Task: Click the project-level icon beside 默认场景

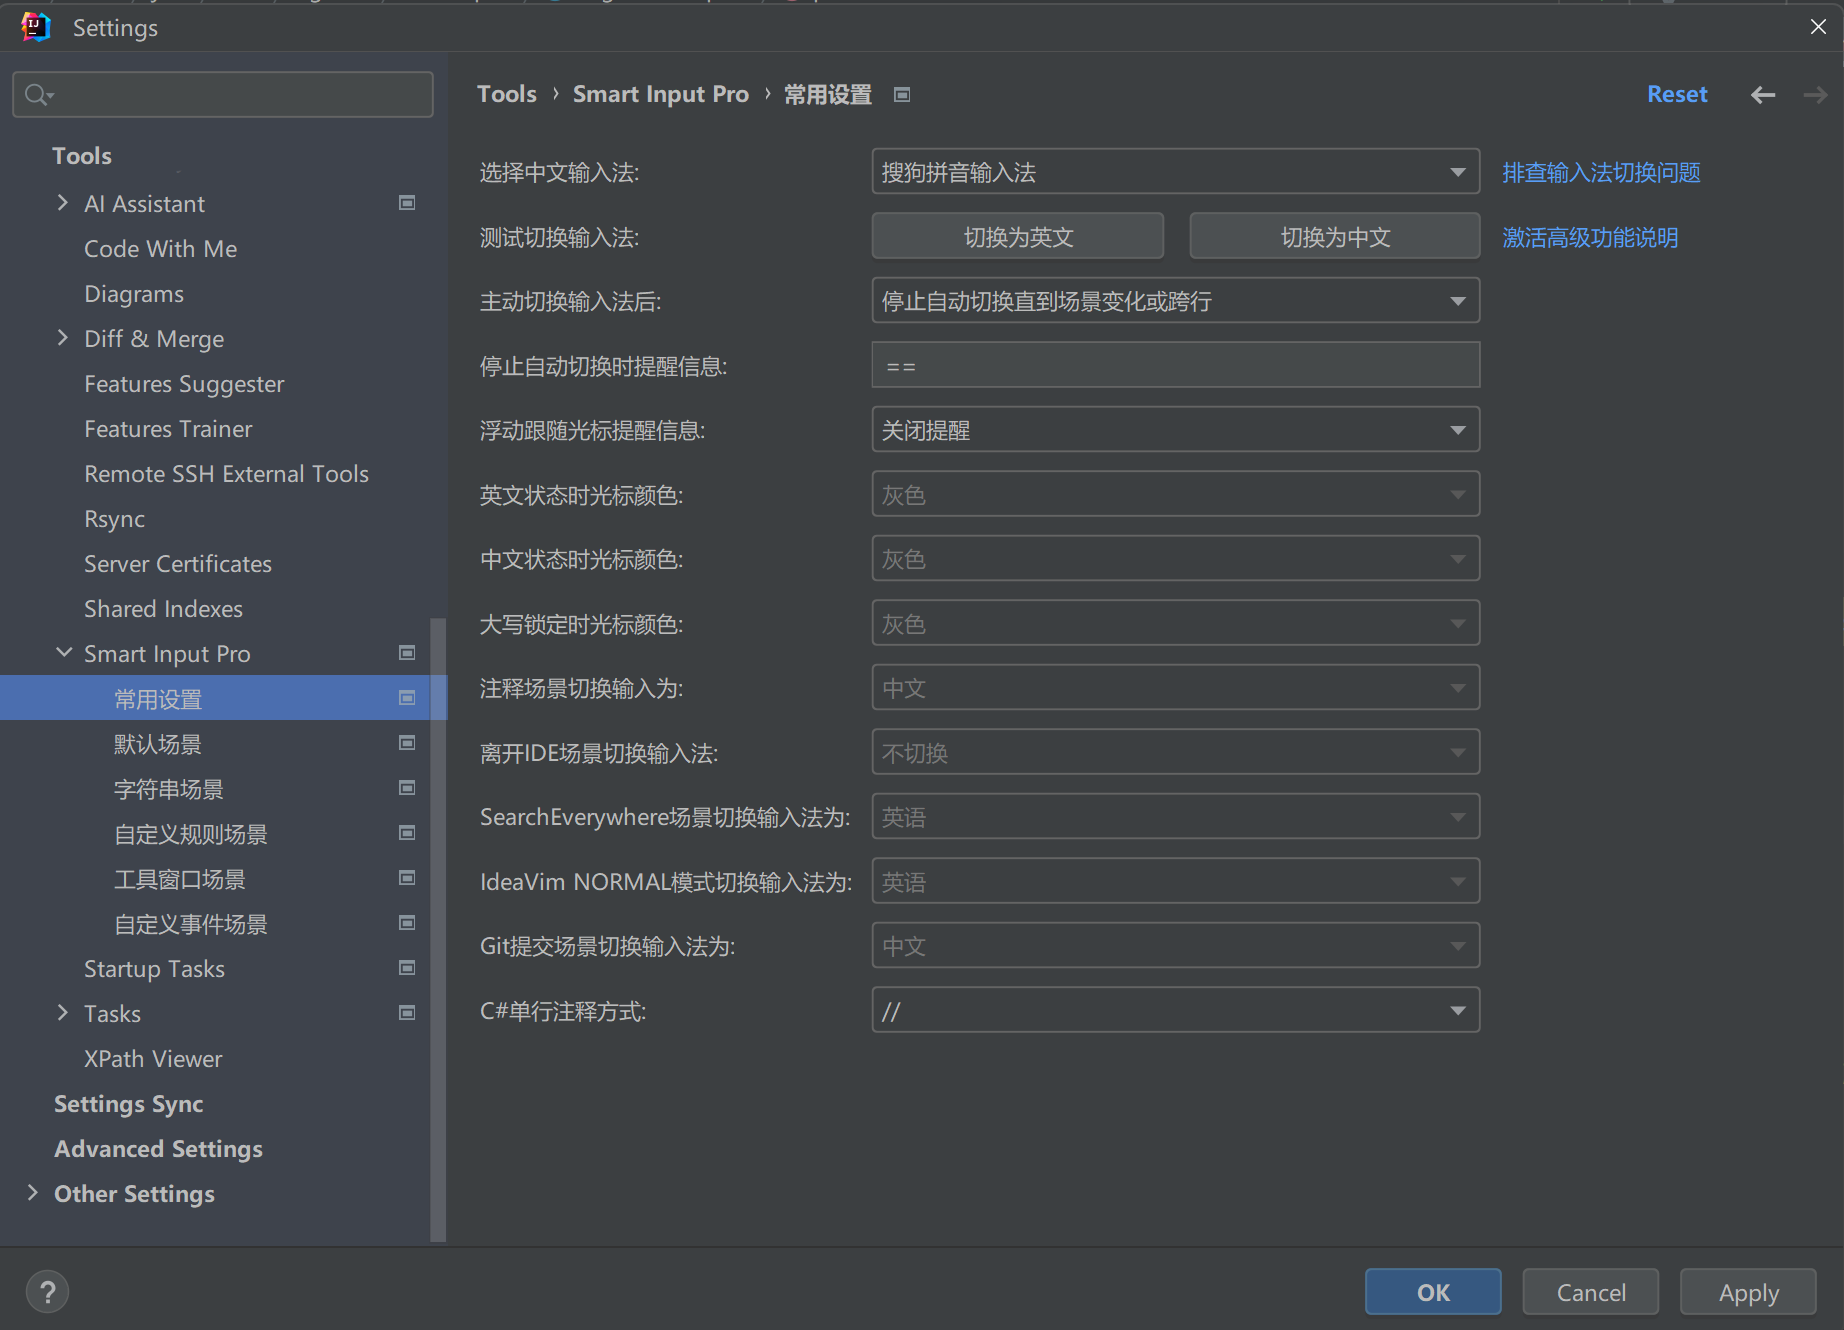Action: (x=407, y=743)
